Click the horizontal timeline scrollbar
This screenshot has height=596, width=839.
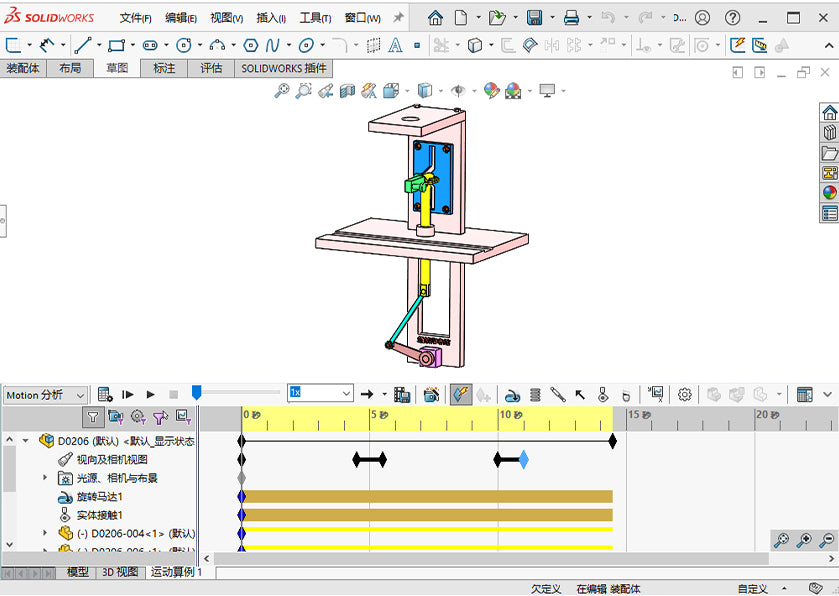(x=491, y=559)
